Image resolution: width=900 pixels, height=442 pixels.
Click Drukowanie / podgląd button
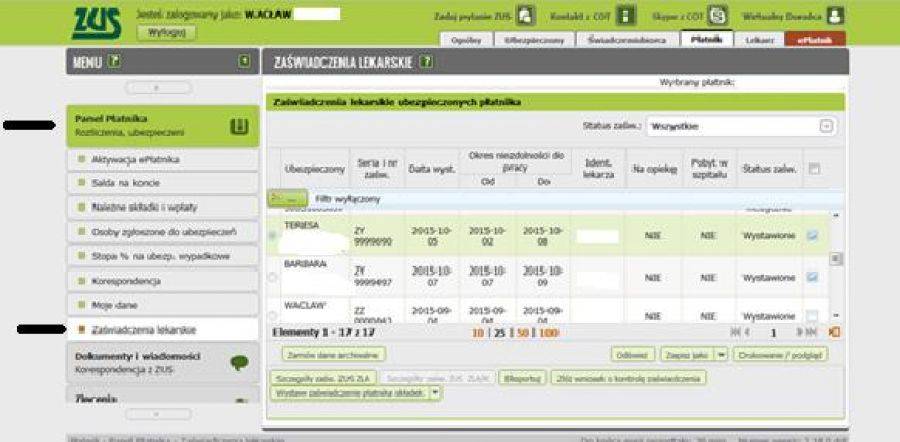(x=780, y=354)
